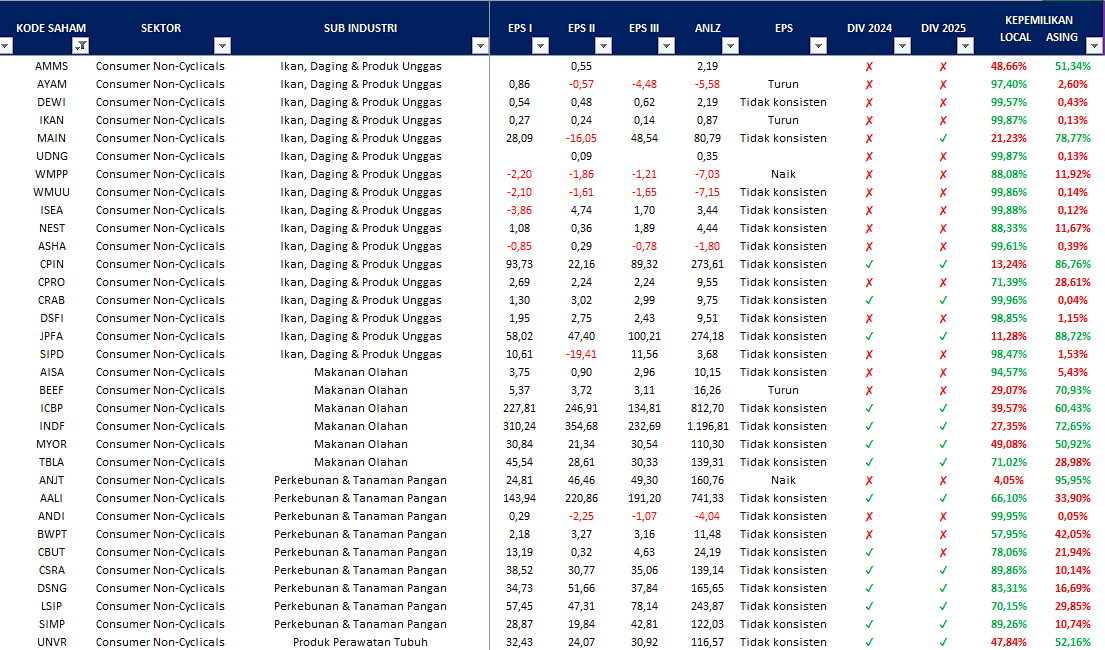1105x650 pixels.
Task: Click the red cross in AMMS DIV 2024
Action: (x=868, y=66)
